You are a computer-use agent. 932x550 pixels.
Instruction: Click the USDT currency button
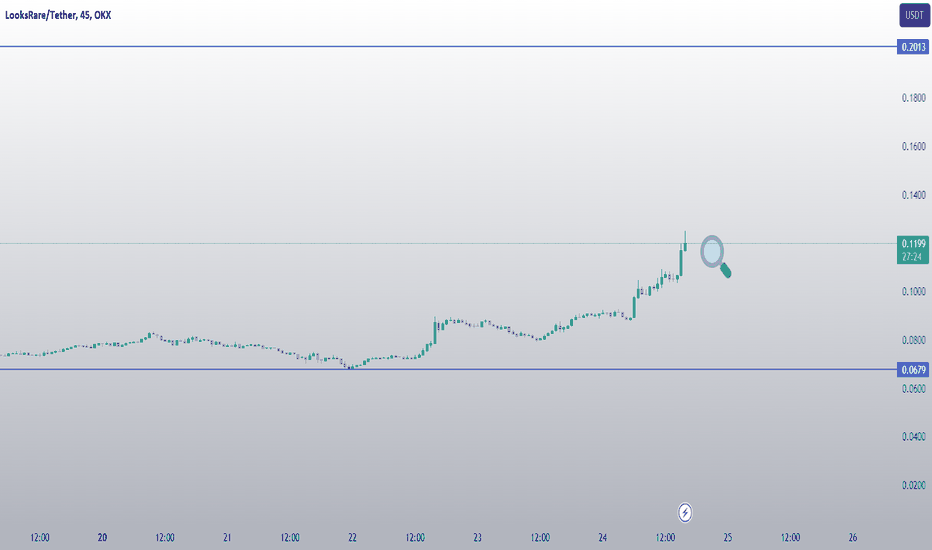pyautogui.click(x=914, y=15)
